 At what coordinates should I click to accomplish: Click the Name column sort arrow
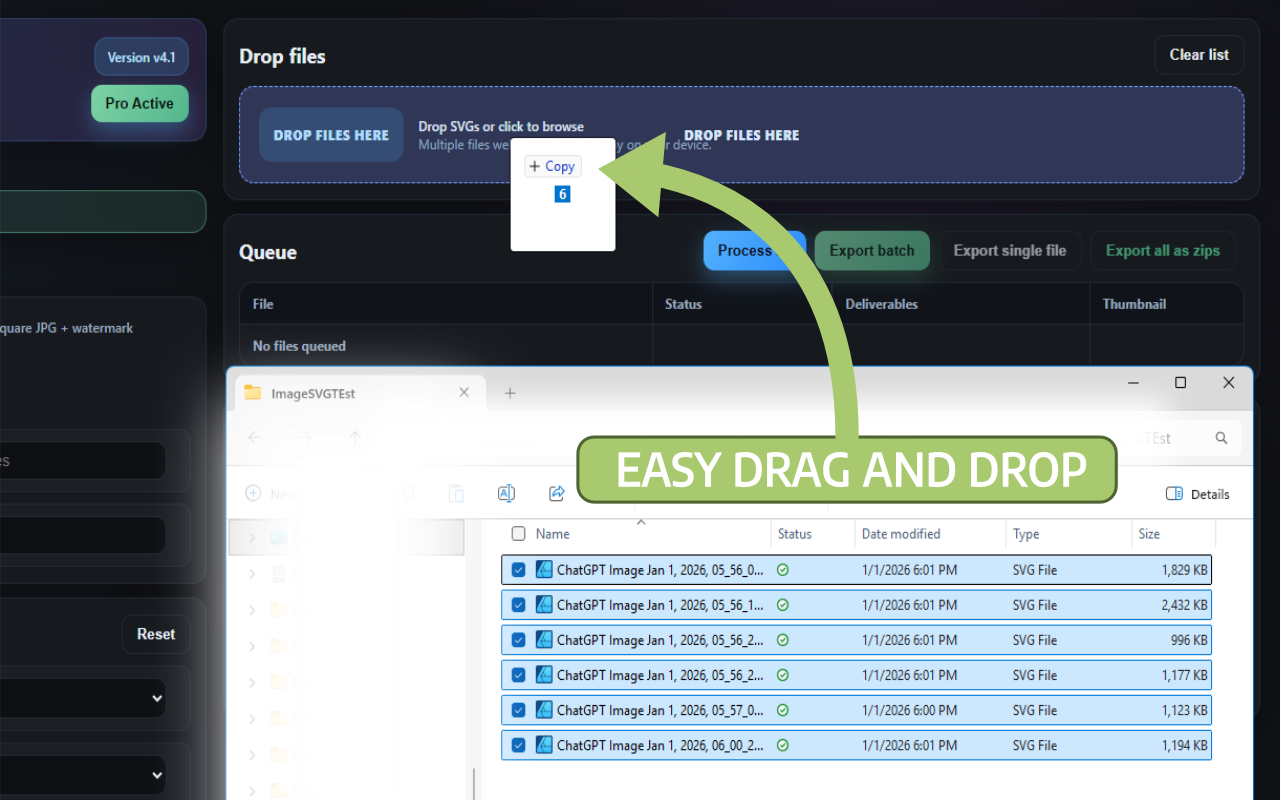pos(641,522)
